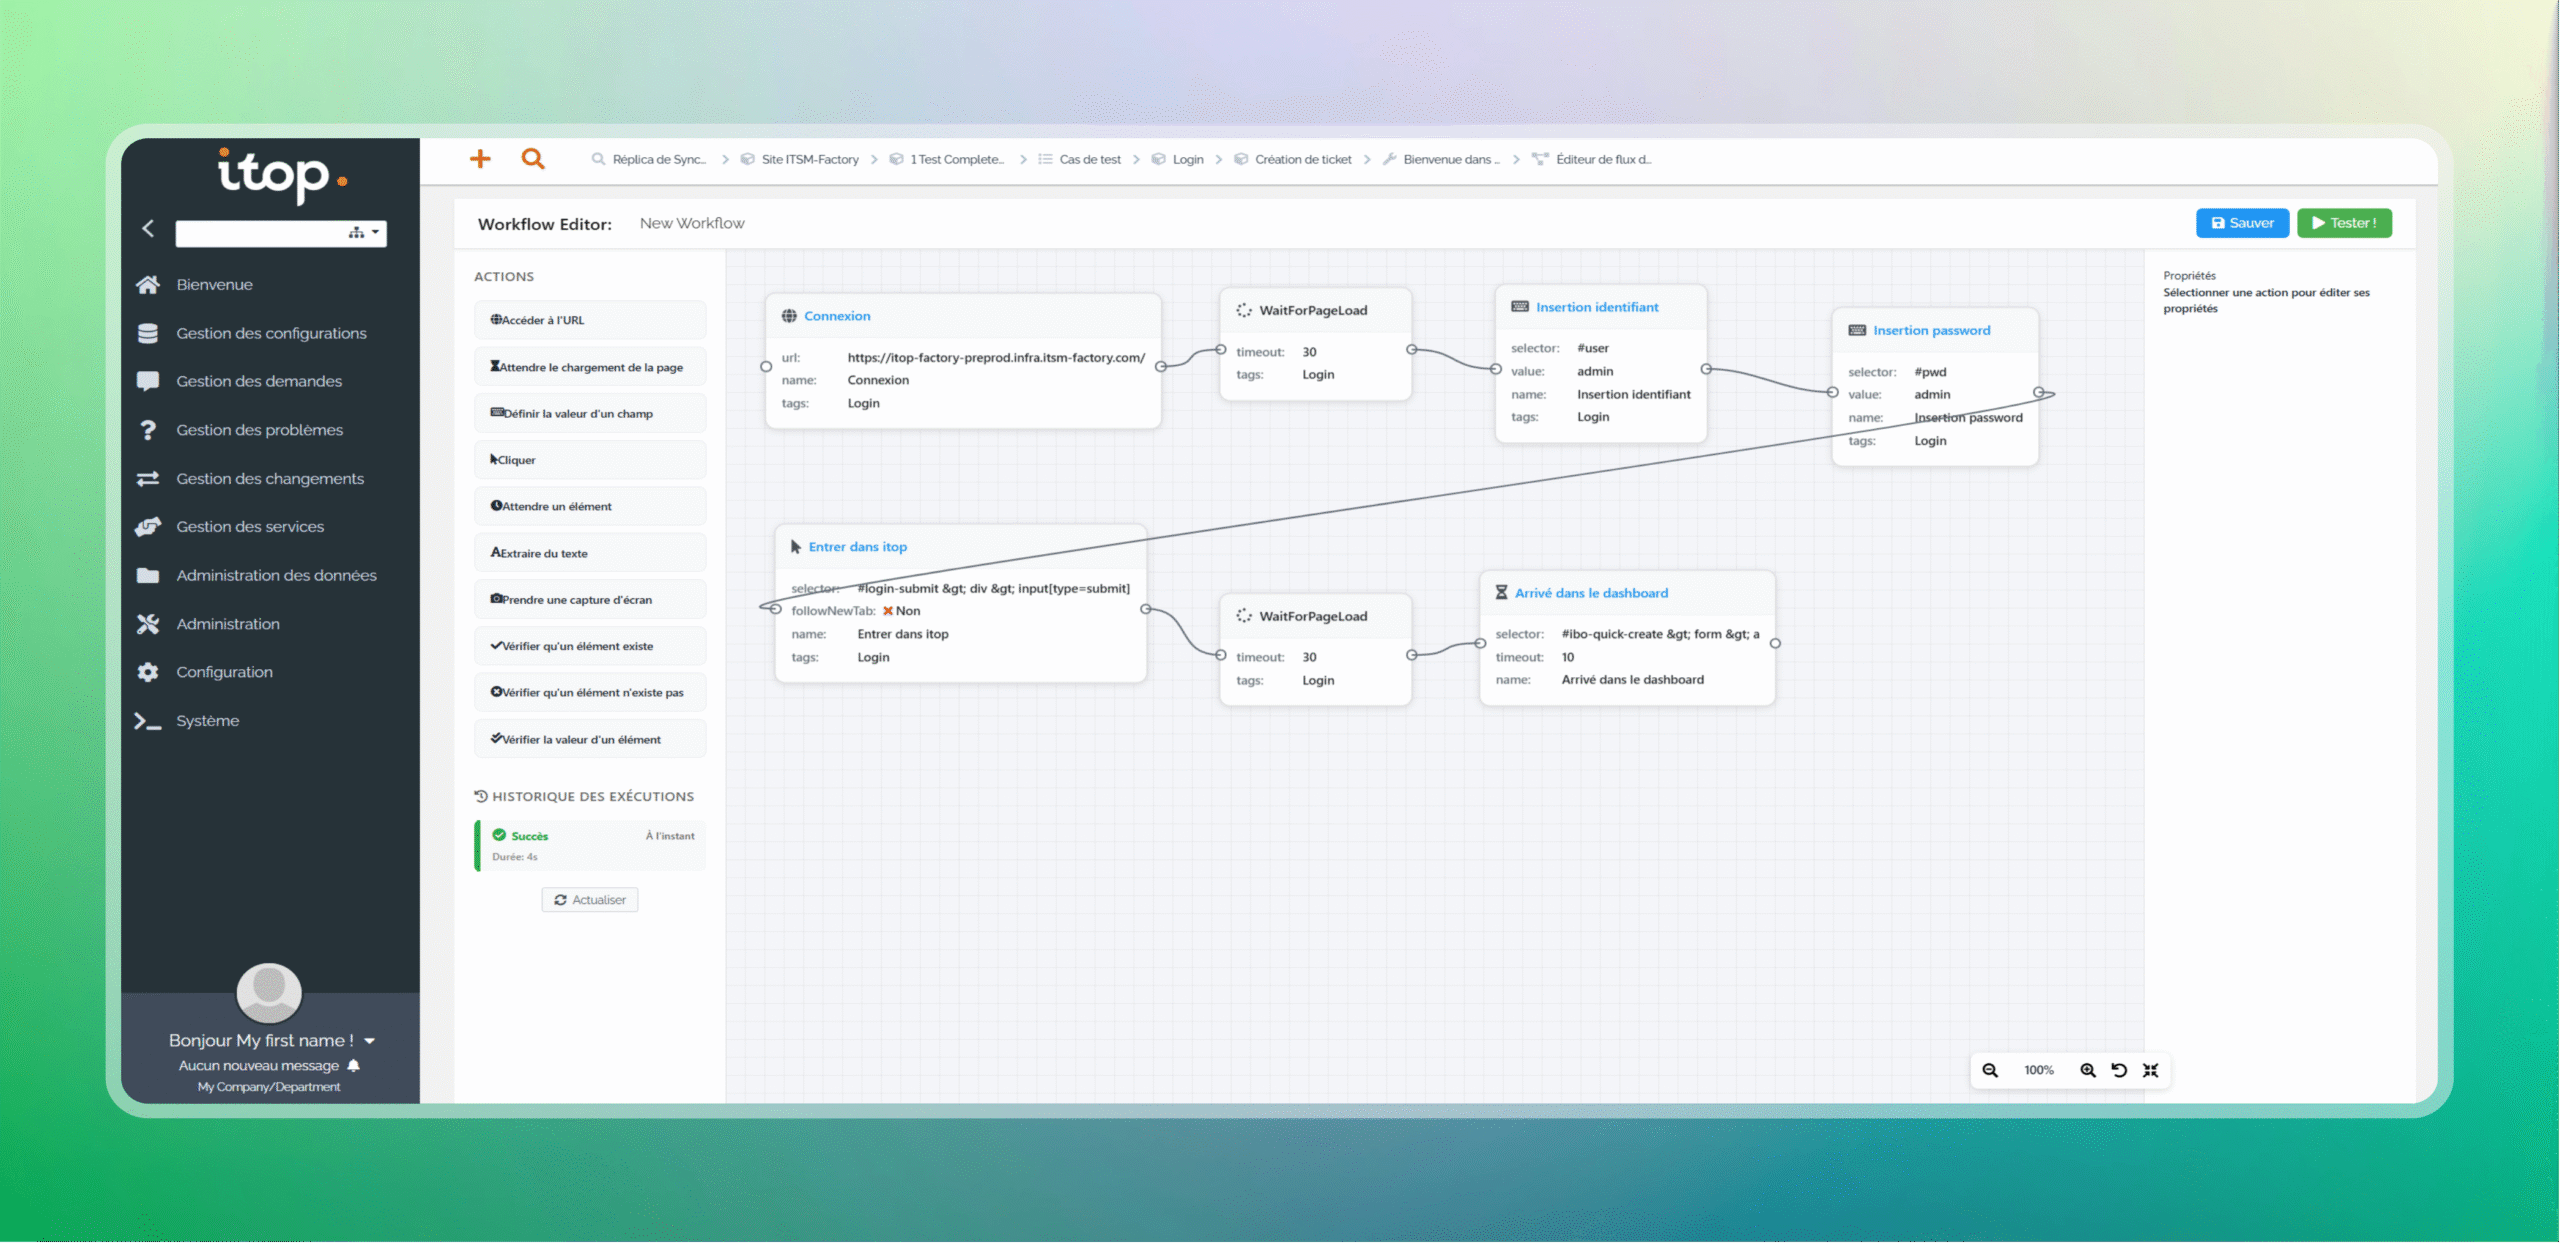
Task: Click the Sauver button
Action: point(2241,223)
